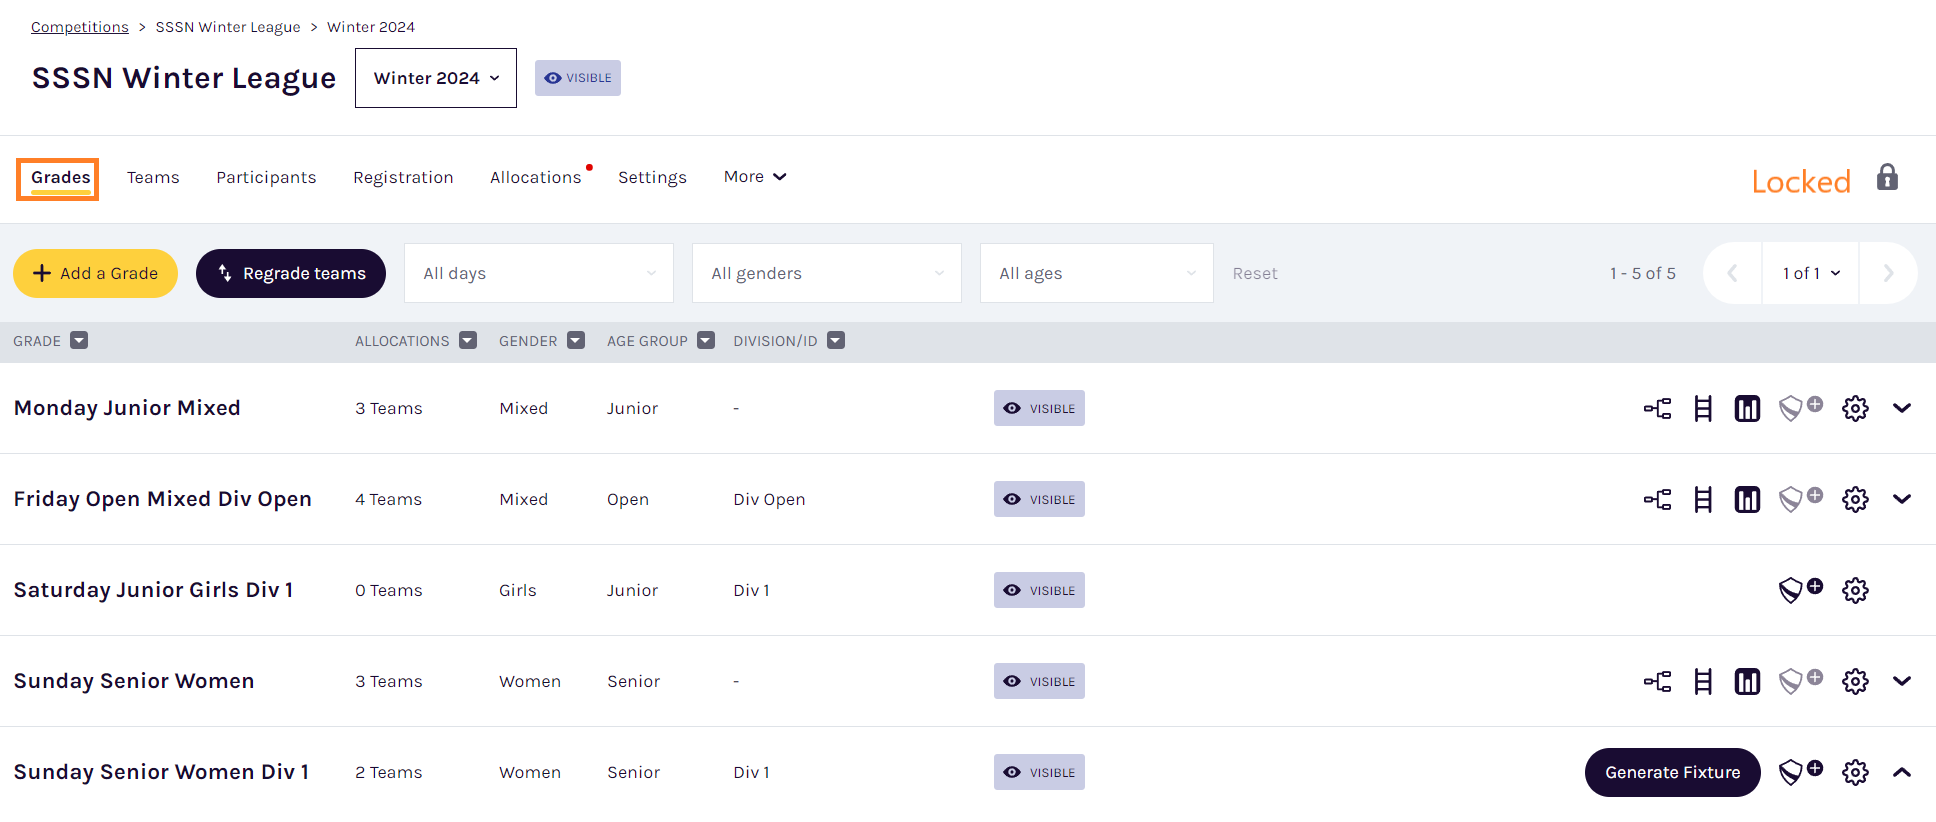The width and height of the screenshot is (1936, 822).
Task: Toggle visibility of Sunday Senior Women Div 1
Action: [x=1039, y=772]
